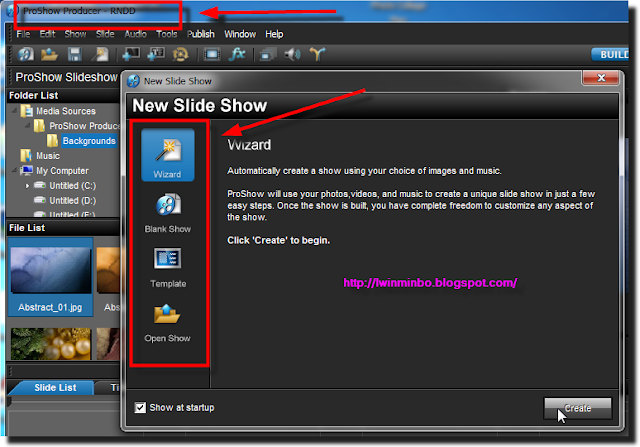
Task: Open the Slide menu
Action: [105, 34]
